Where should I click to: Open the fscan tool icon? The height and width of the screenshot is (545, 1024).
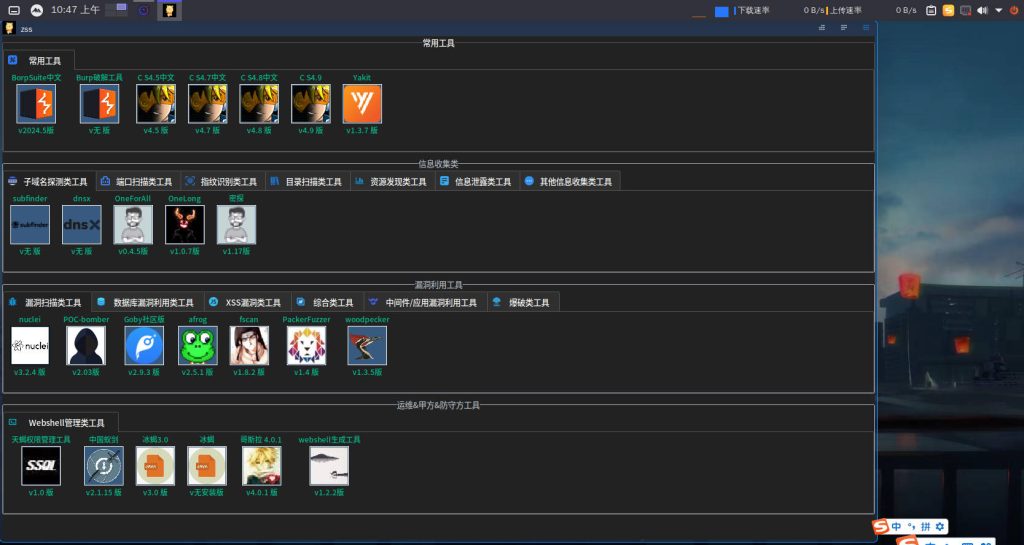[249, 345]
